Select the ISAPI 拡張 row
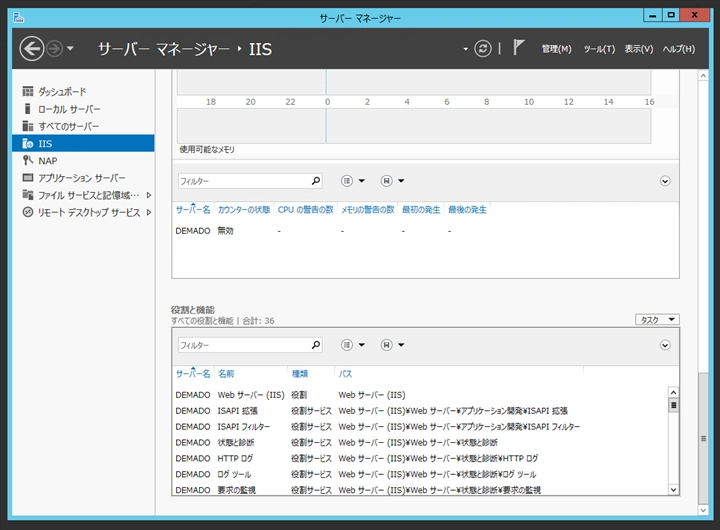 pyautogui.click(x=420, y=411)
